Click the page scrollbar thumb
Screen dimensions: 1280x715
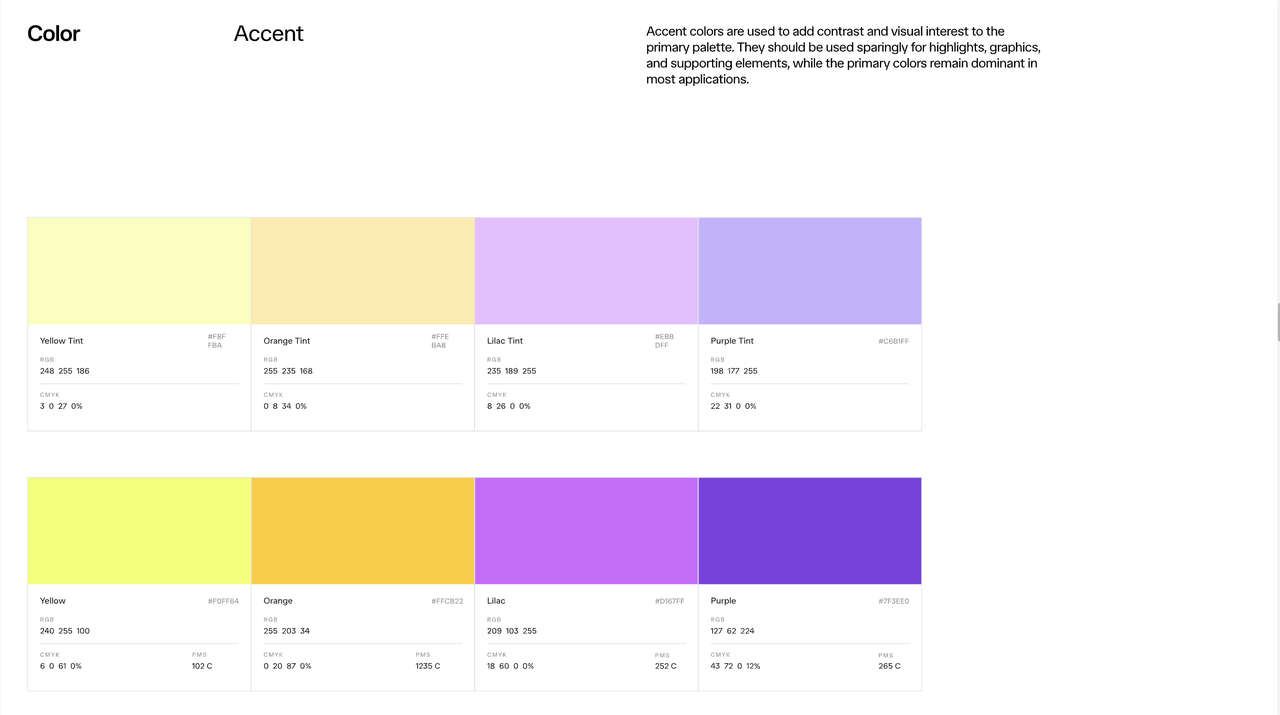pos(1278,322)
